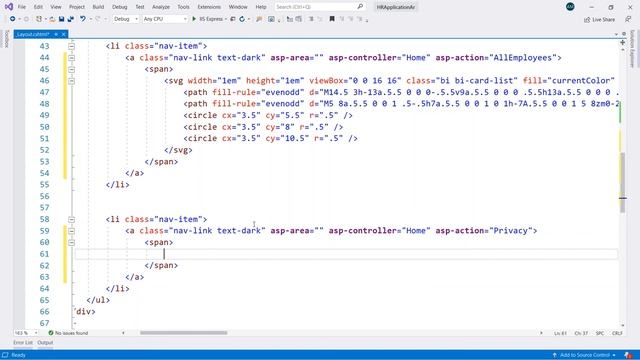
Task: Click the vertical scrollbar thumb of the editor
Action: [x=622, y=182]
